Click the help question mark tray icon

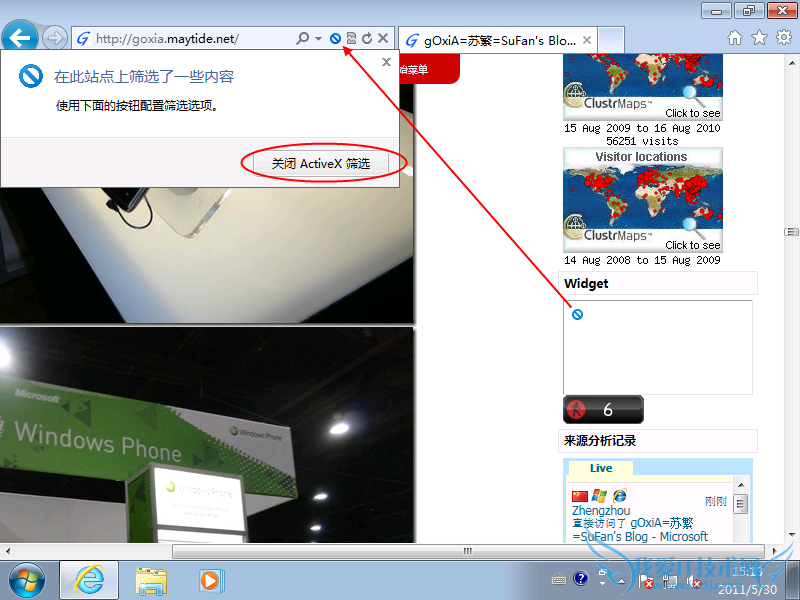pos(581,578)
